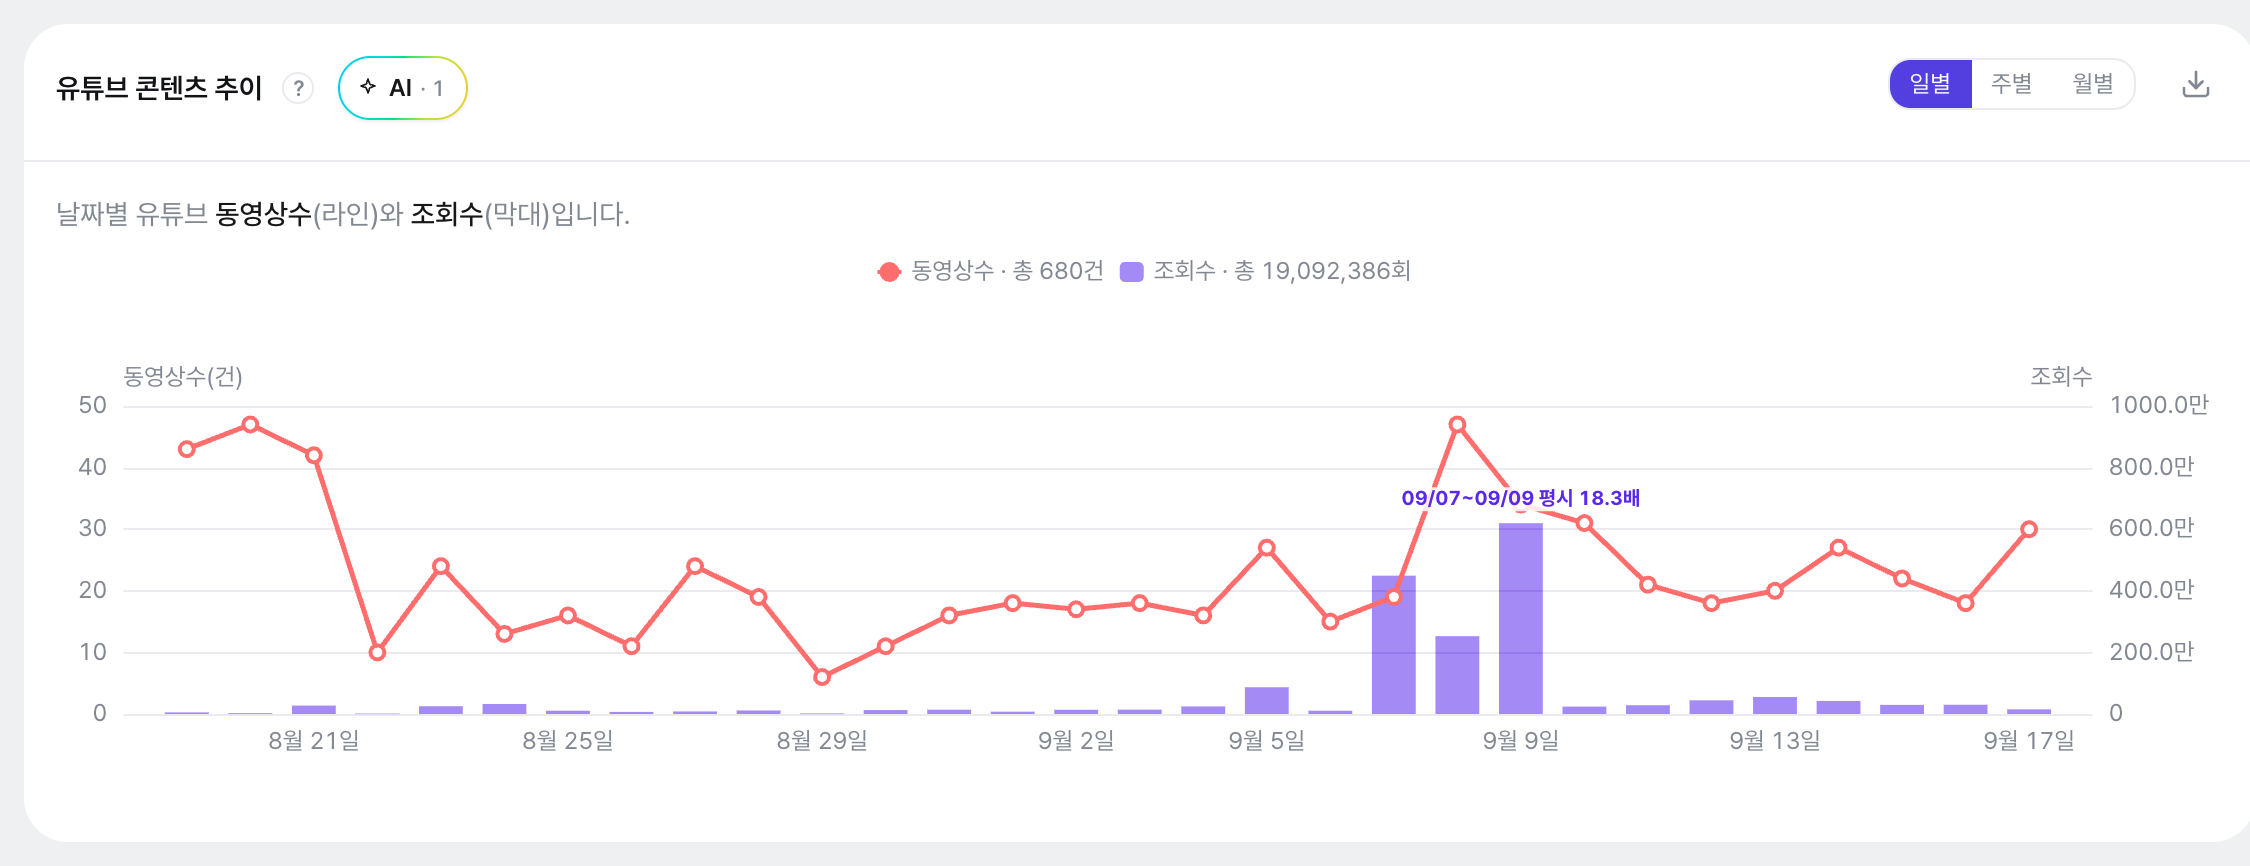The width and height of the screenshot is (2250, 866).
Task: Select the view-count bar for September 7
Action: (x=1394, y=645)
